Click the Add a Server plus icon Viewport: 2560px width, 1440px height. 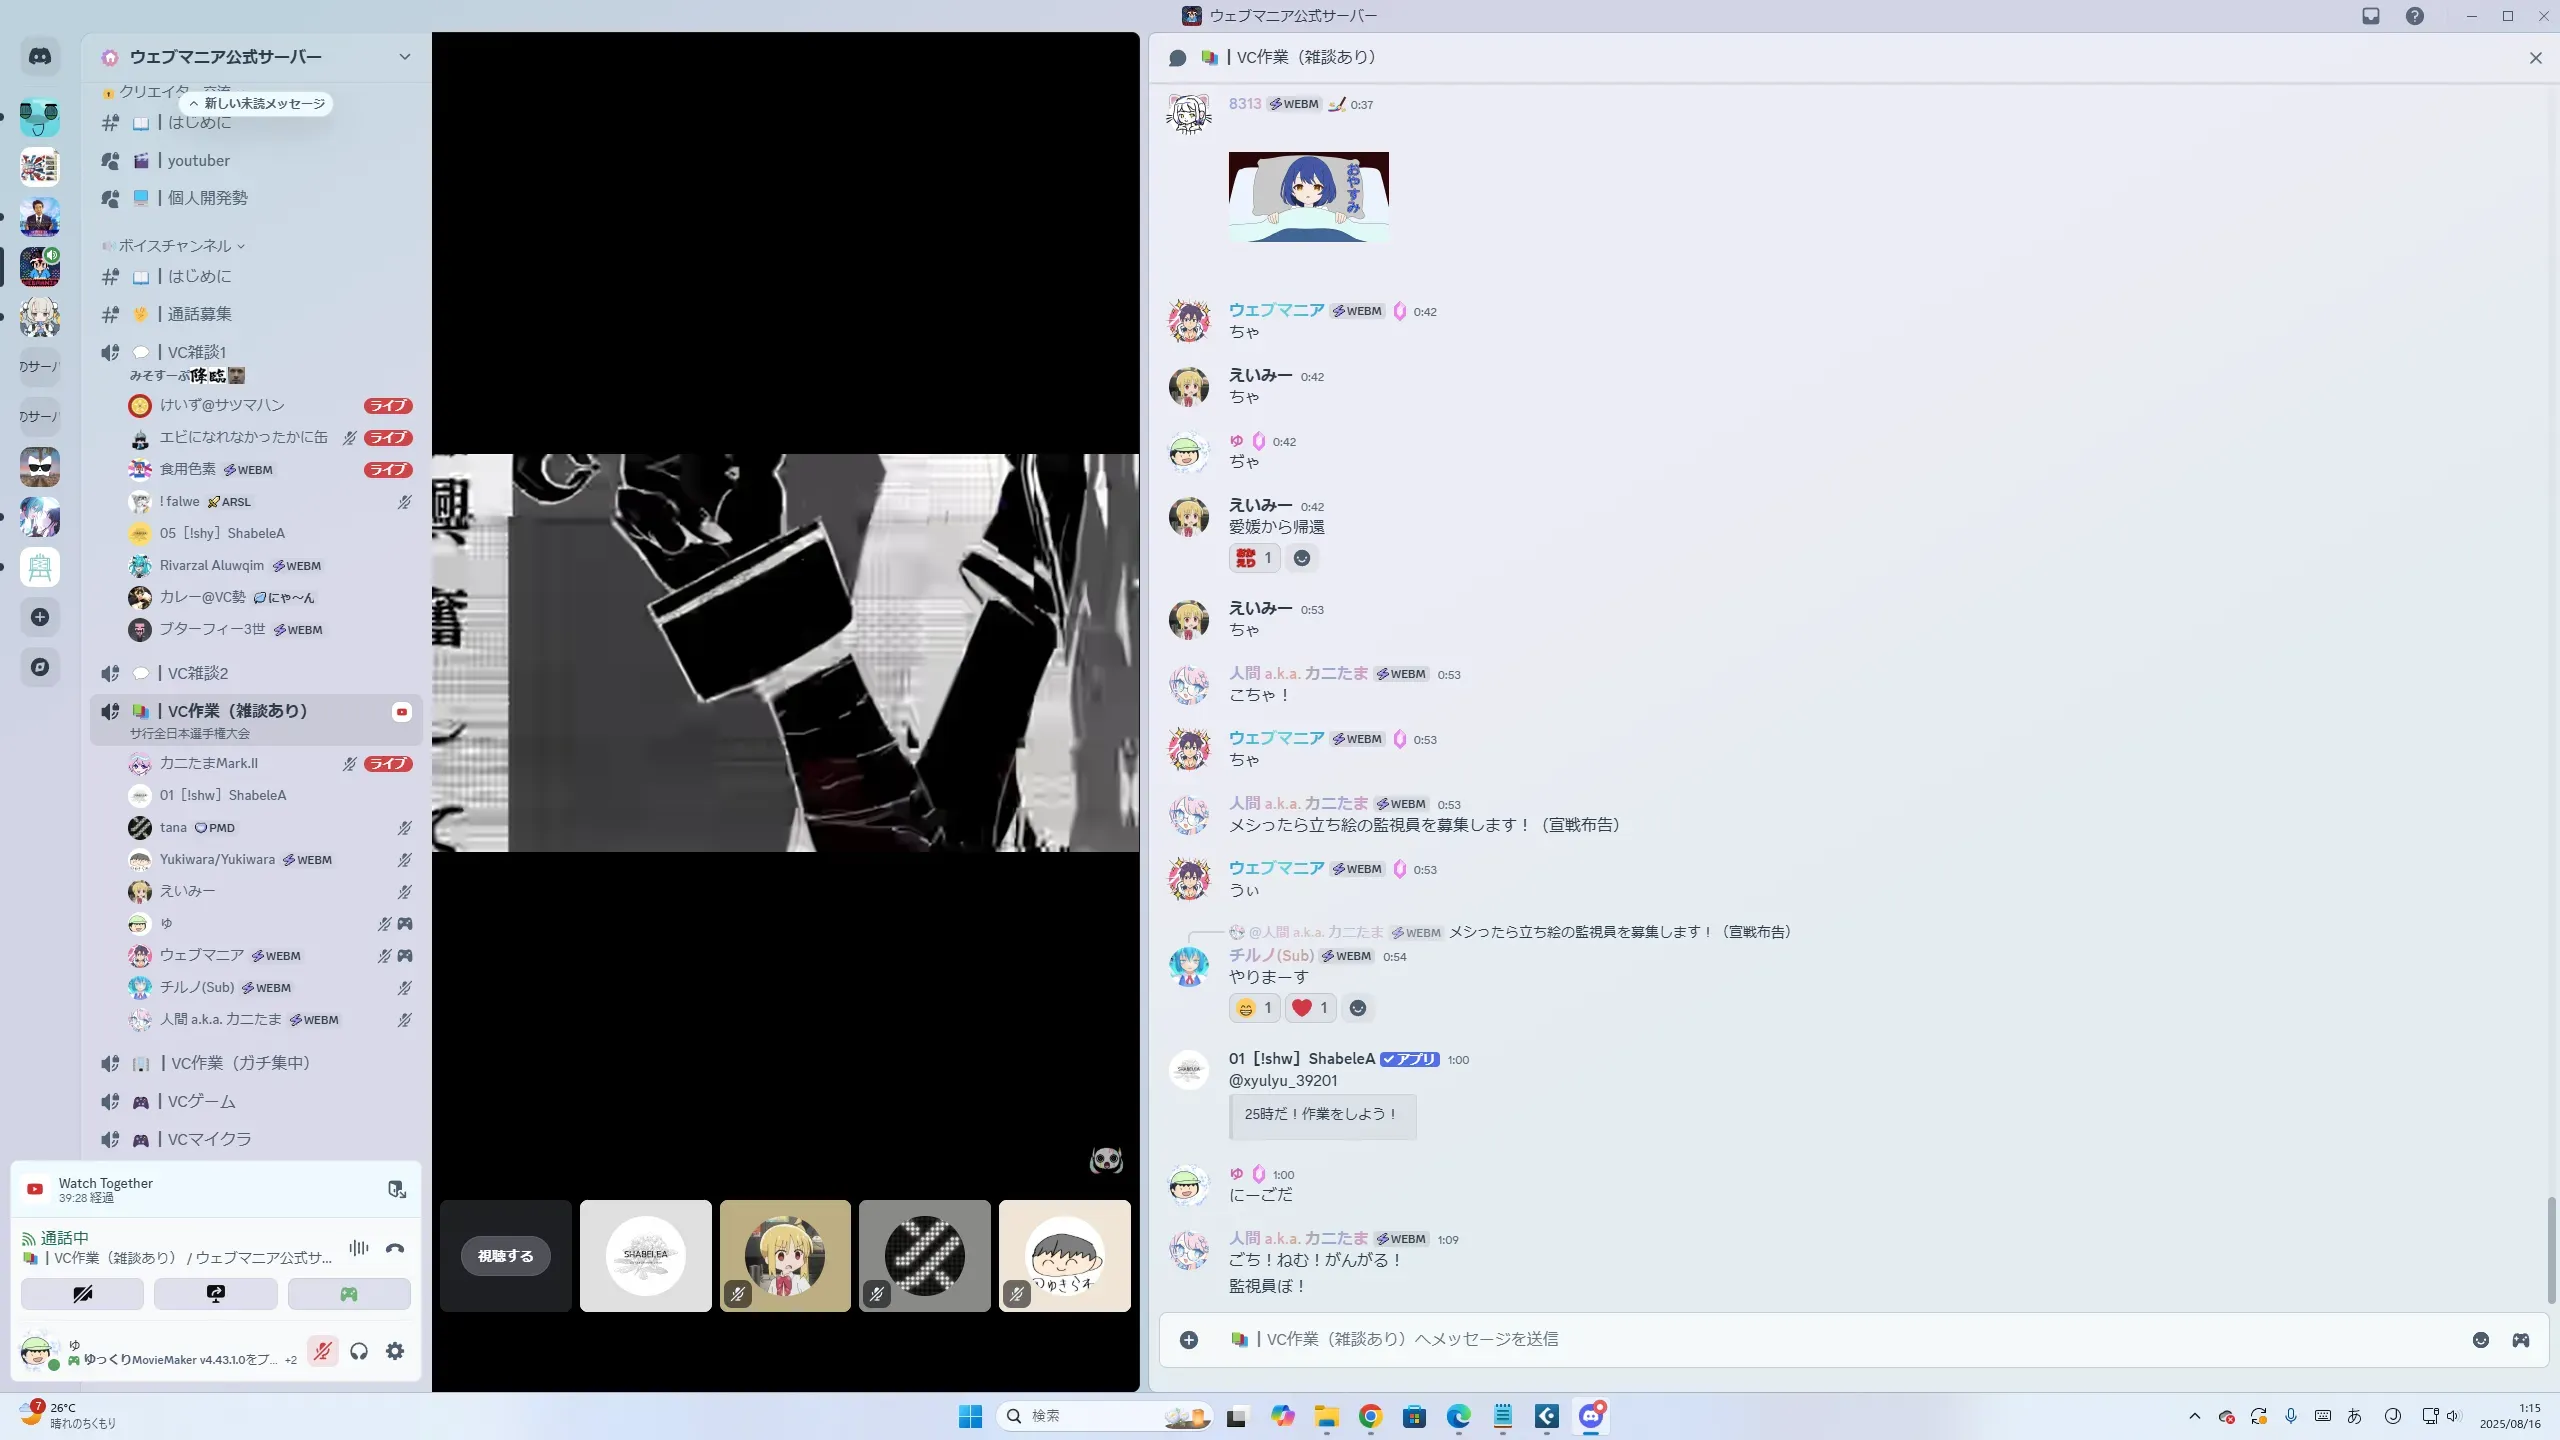40,617
